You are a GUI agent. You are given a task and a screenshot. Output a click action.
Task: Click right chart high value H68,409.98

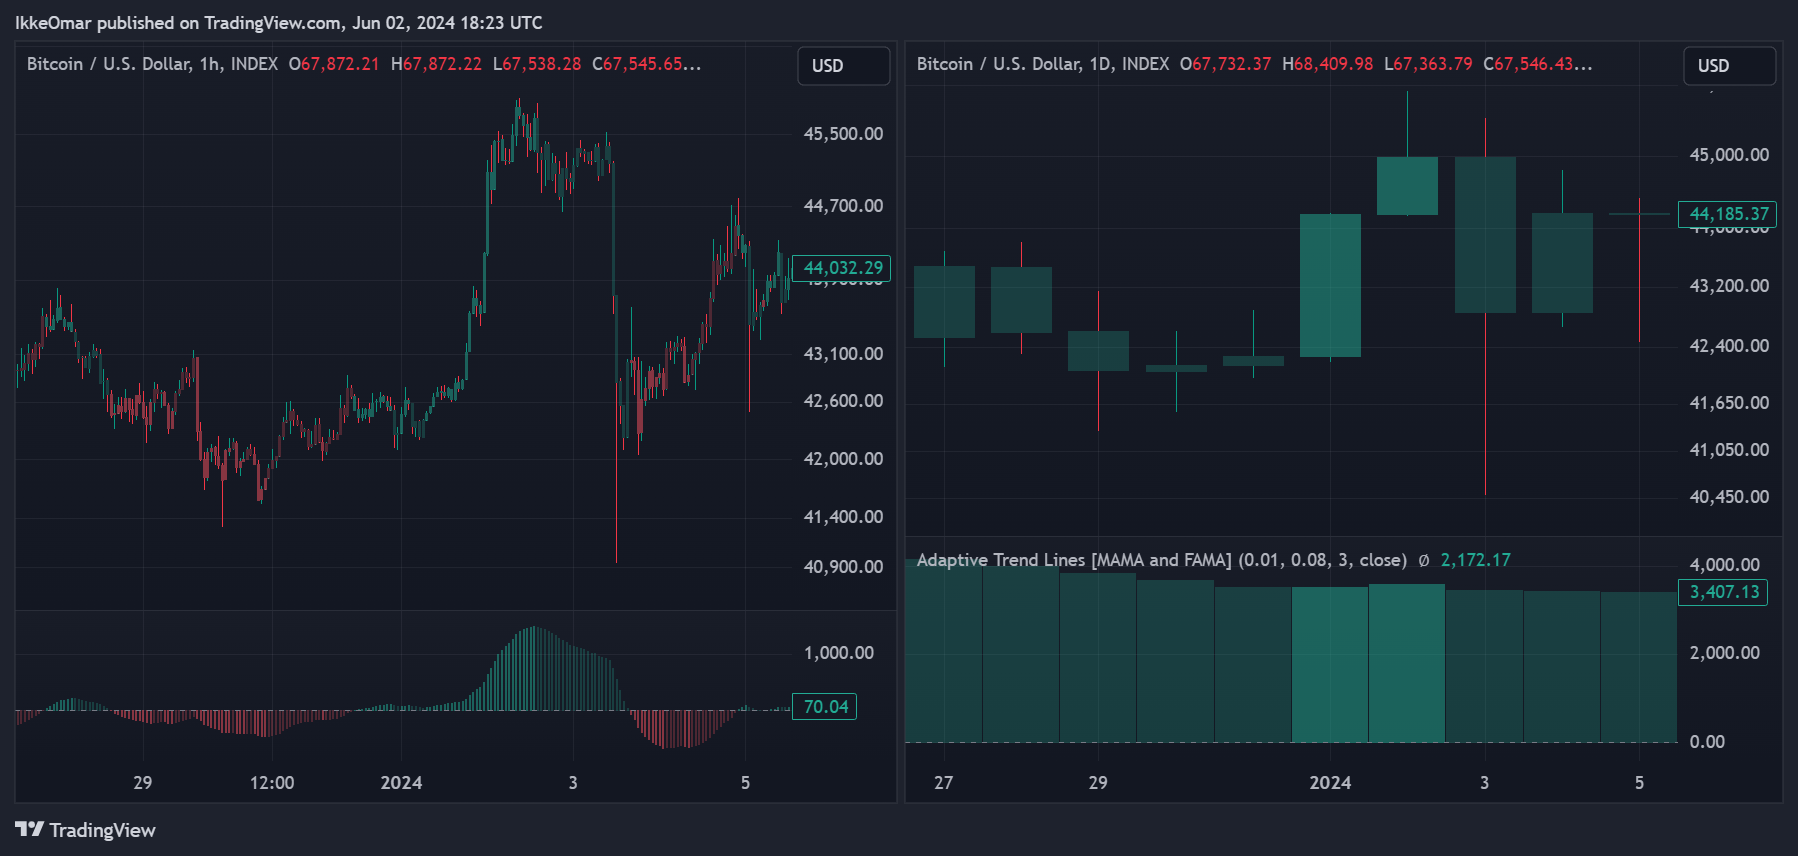click(1328, 64)
